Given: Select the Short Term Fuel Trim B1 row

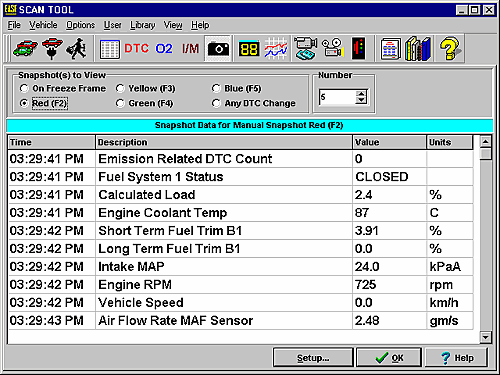Looking at the screenshot, I should [x=240, y=231].
